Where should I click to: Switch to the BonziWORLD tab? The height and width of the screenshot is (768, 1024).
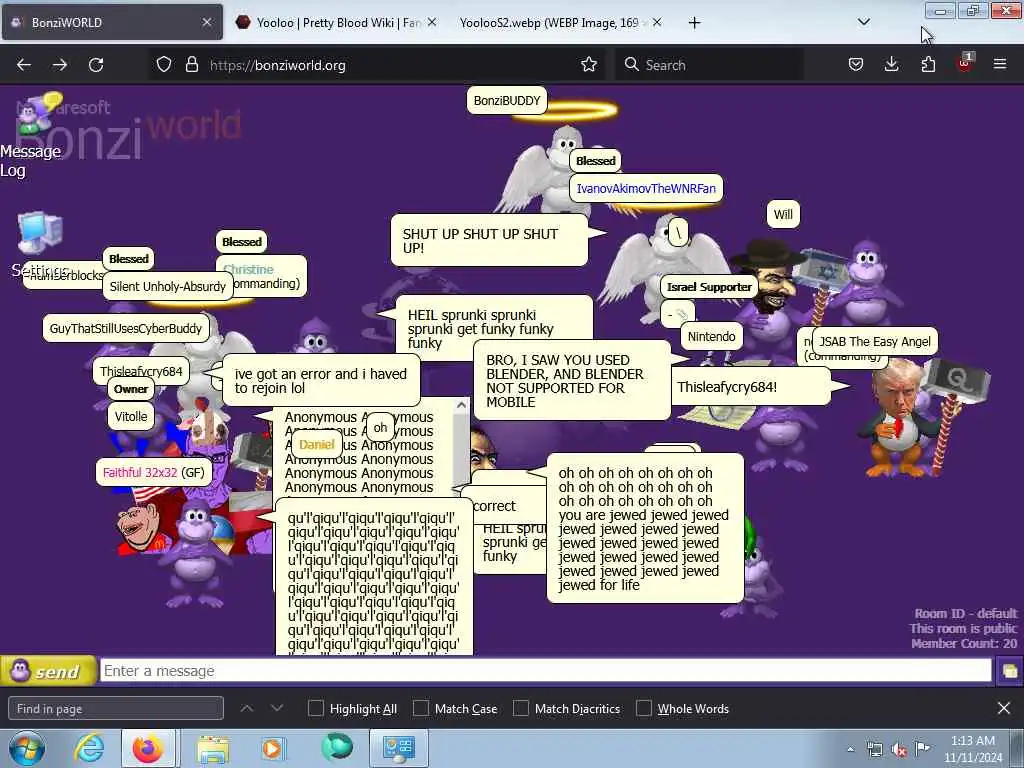point(112,22)
